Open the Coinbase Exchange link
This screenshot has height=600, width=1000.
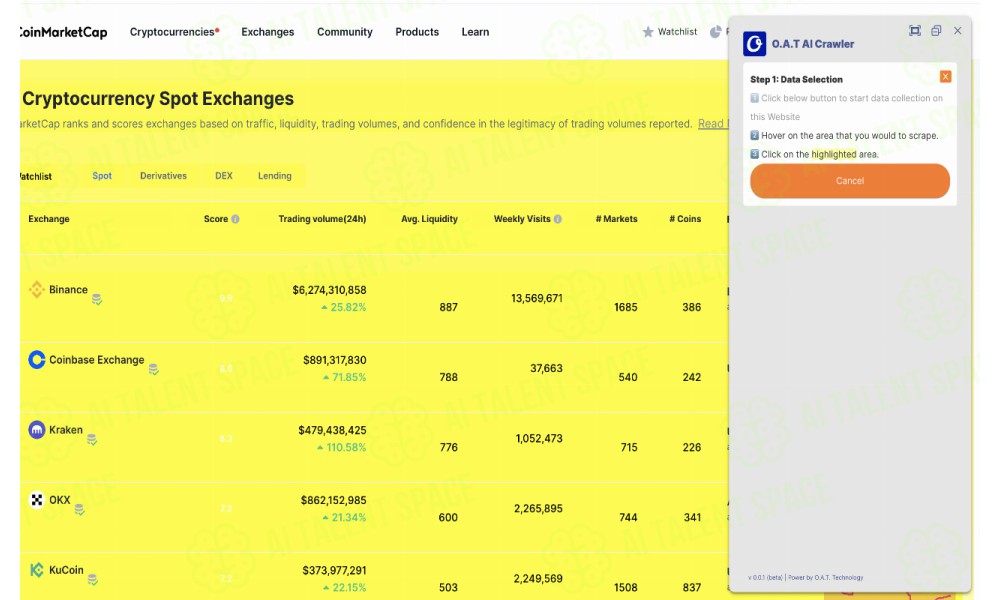[97, 360]
